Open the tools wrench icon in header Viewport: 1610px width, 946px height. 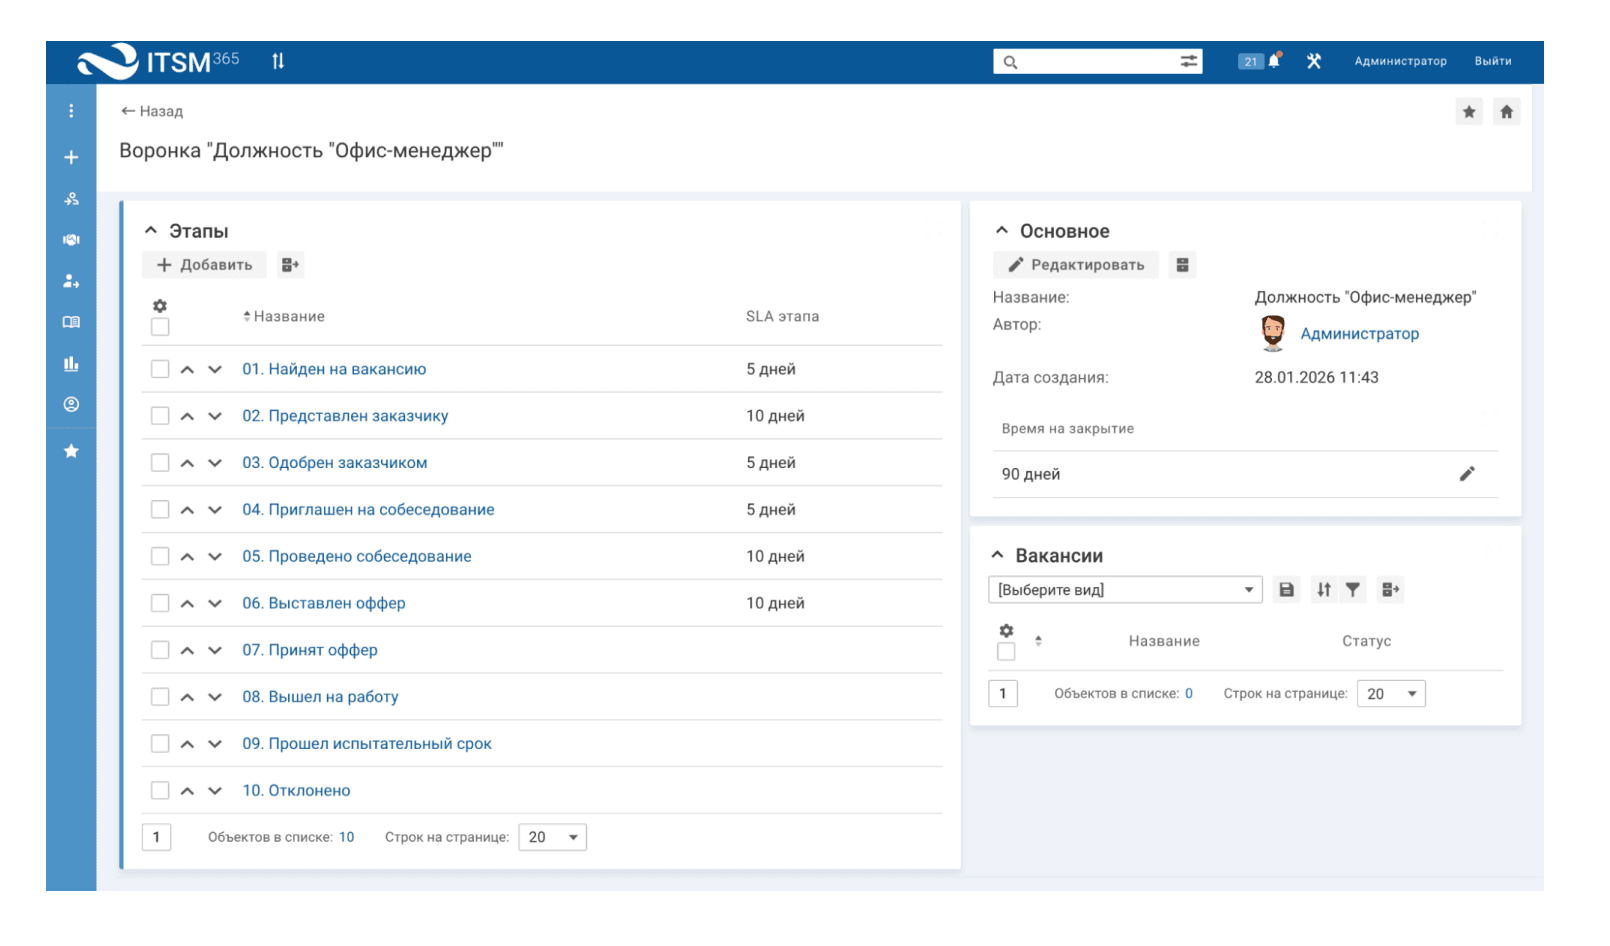click(x=1314, y=61)
